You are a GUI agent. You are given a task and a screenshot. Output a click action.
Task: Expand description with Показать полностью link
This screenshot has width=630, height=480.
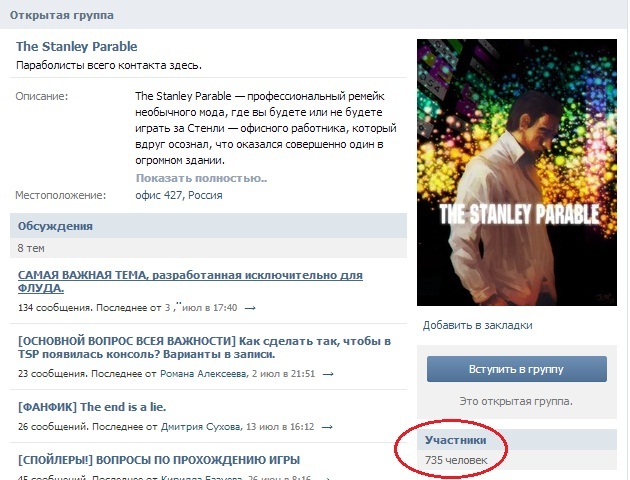tap(201, 178)
